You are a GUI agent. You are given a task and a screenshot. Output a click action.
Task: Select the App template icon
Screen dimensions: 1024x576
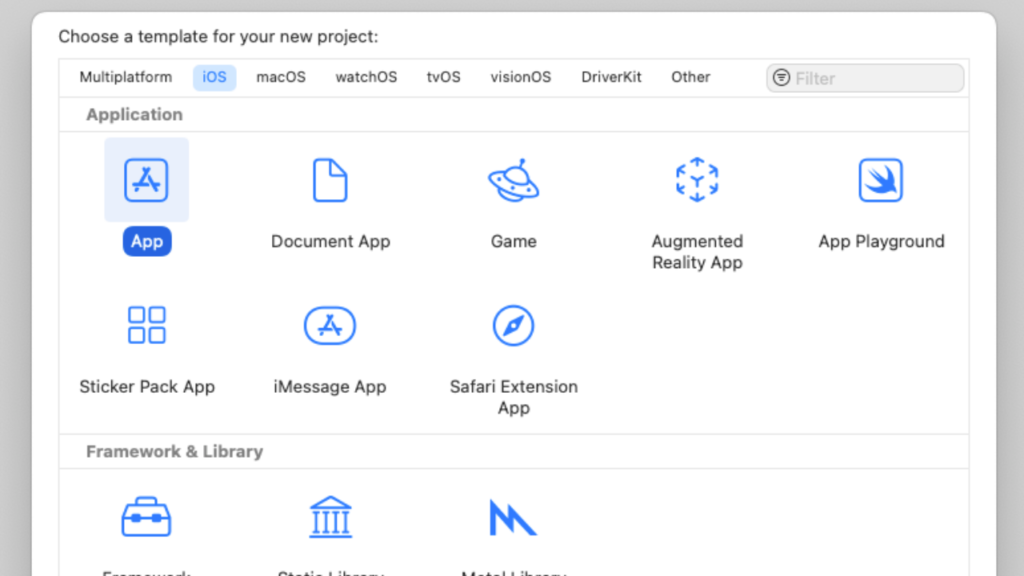pos(146,180)
